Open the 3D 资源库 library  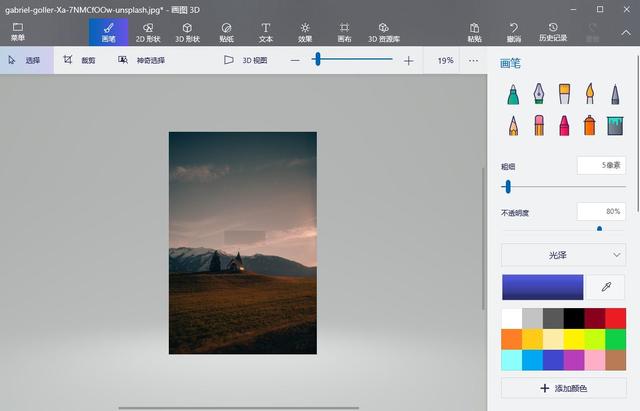384,32
